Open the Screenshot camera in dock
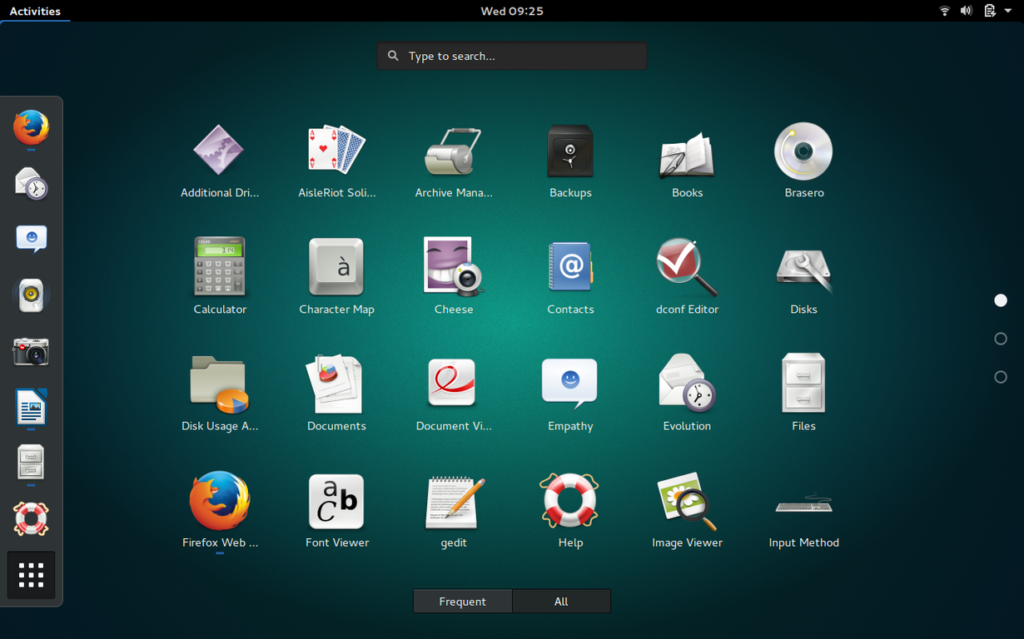Viewport: 1024px width, 639px height. point(31,352)
